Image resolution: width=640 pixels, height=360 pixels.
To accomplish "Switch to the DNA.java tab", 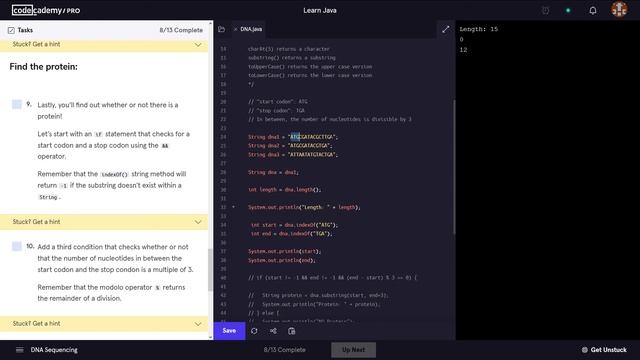I will tap(251, 29).
